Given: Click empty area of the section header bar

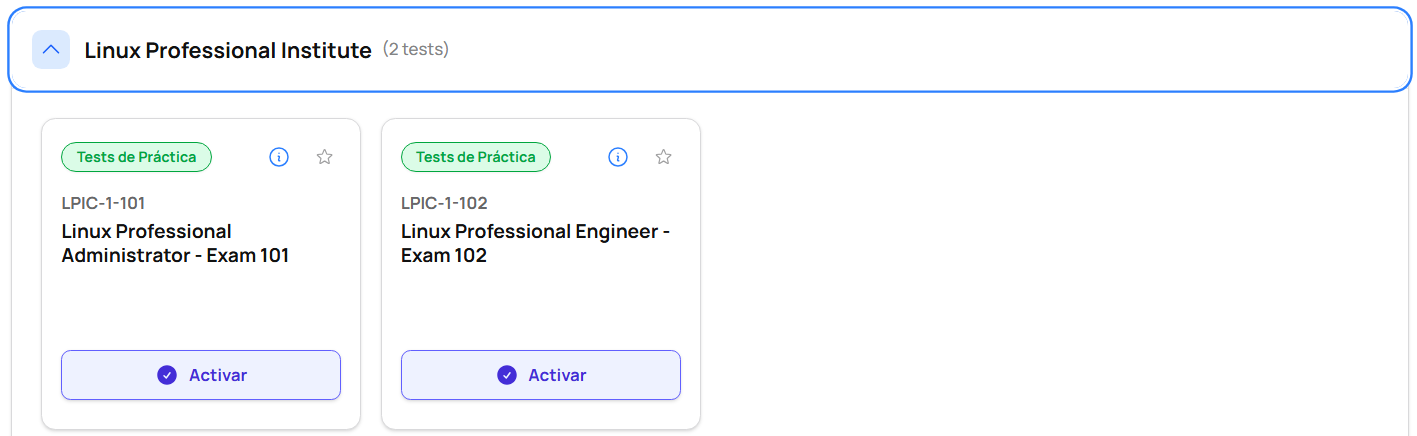Looking at the screenshot, I should click(900, 50).
